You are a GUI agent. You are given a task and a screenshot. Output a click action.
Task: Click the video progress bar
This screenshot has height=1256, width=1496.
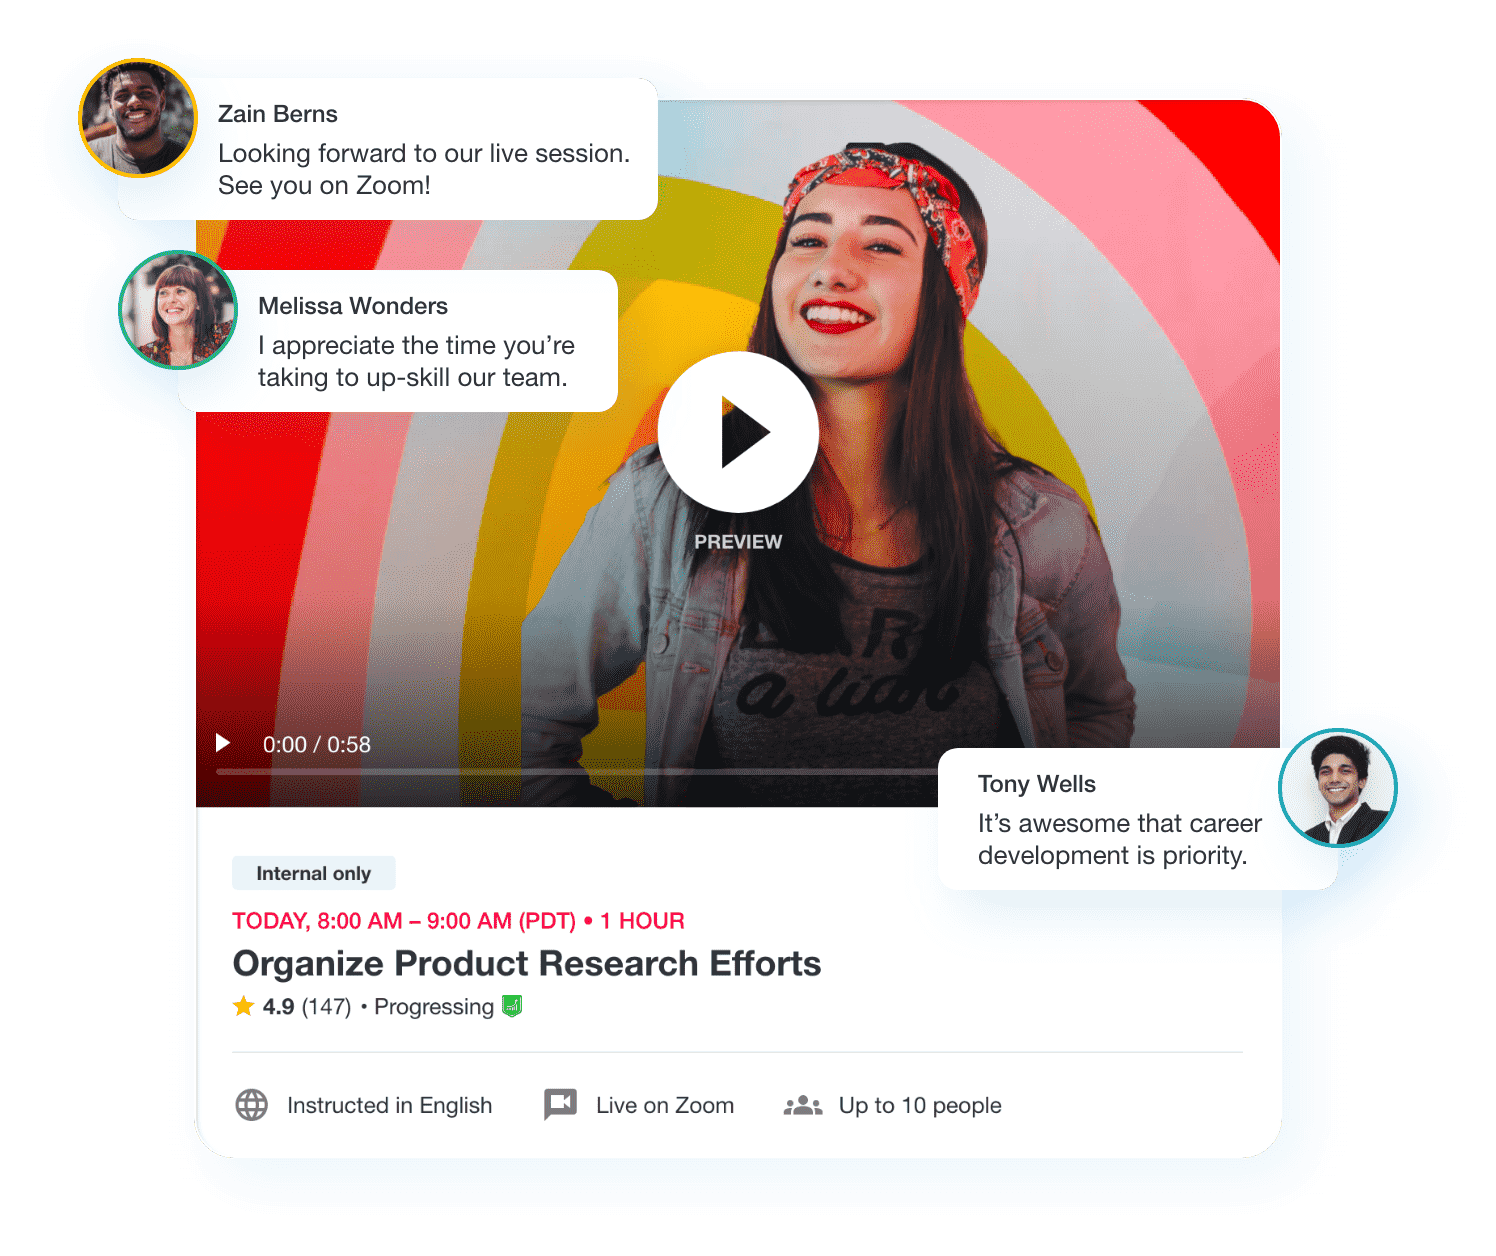pos(577,772)
